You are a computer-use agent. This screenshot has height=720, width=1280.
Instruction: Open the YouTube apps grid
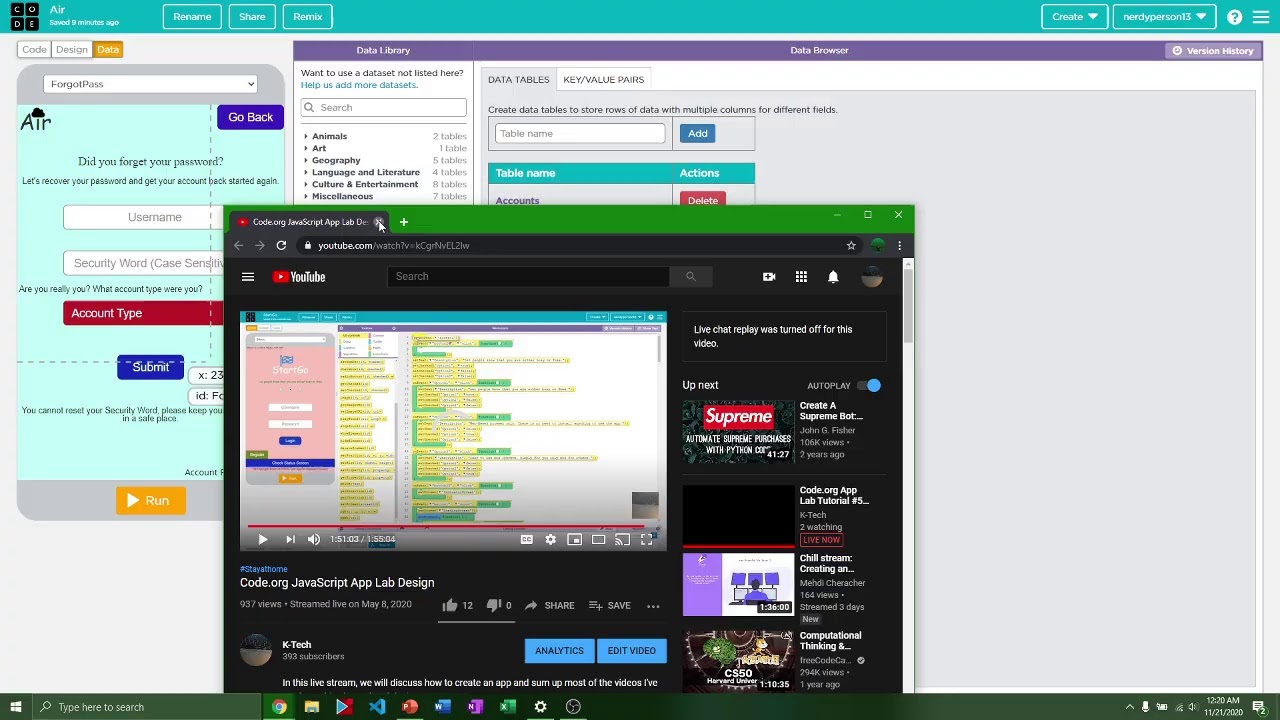point(801,277)
